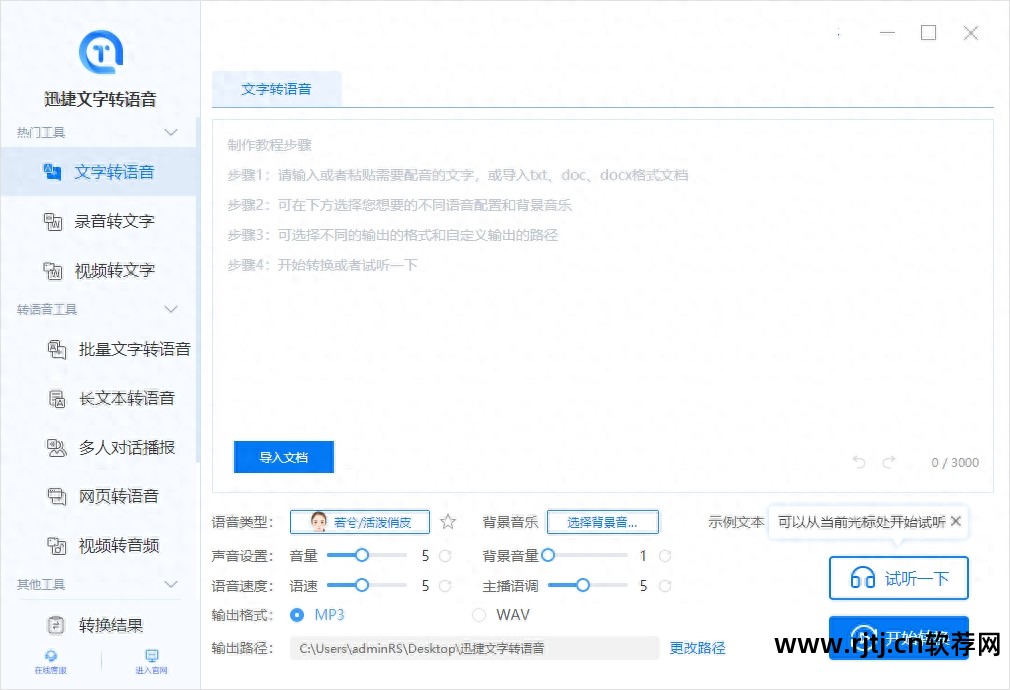The height and width of the screenshot is (690, 1010).
Task: Switch to the 文字转语音 tab
Action: (276, 90)
